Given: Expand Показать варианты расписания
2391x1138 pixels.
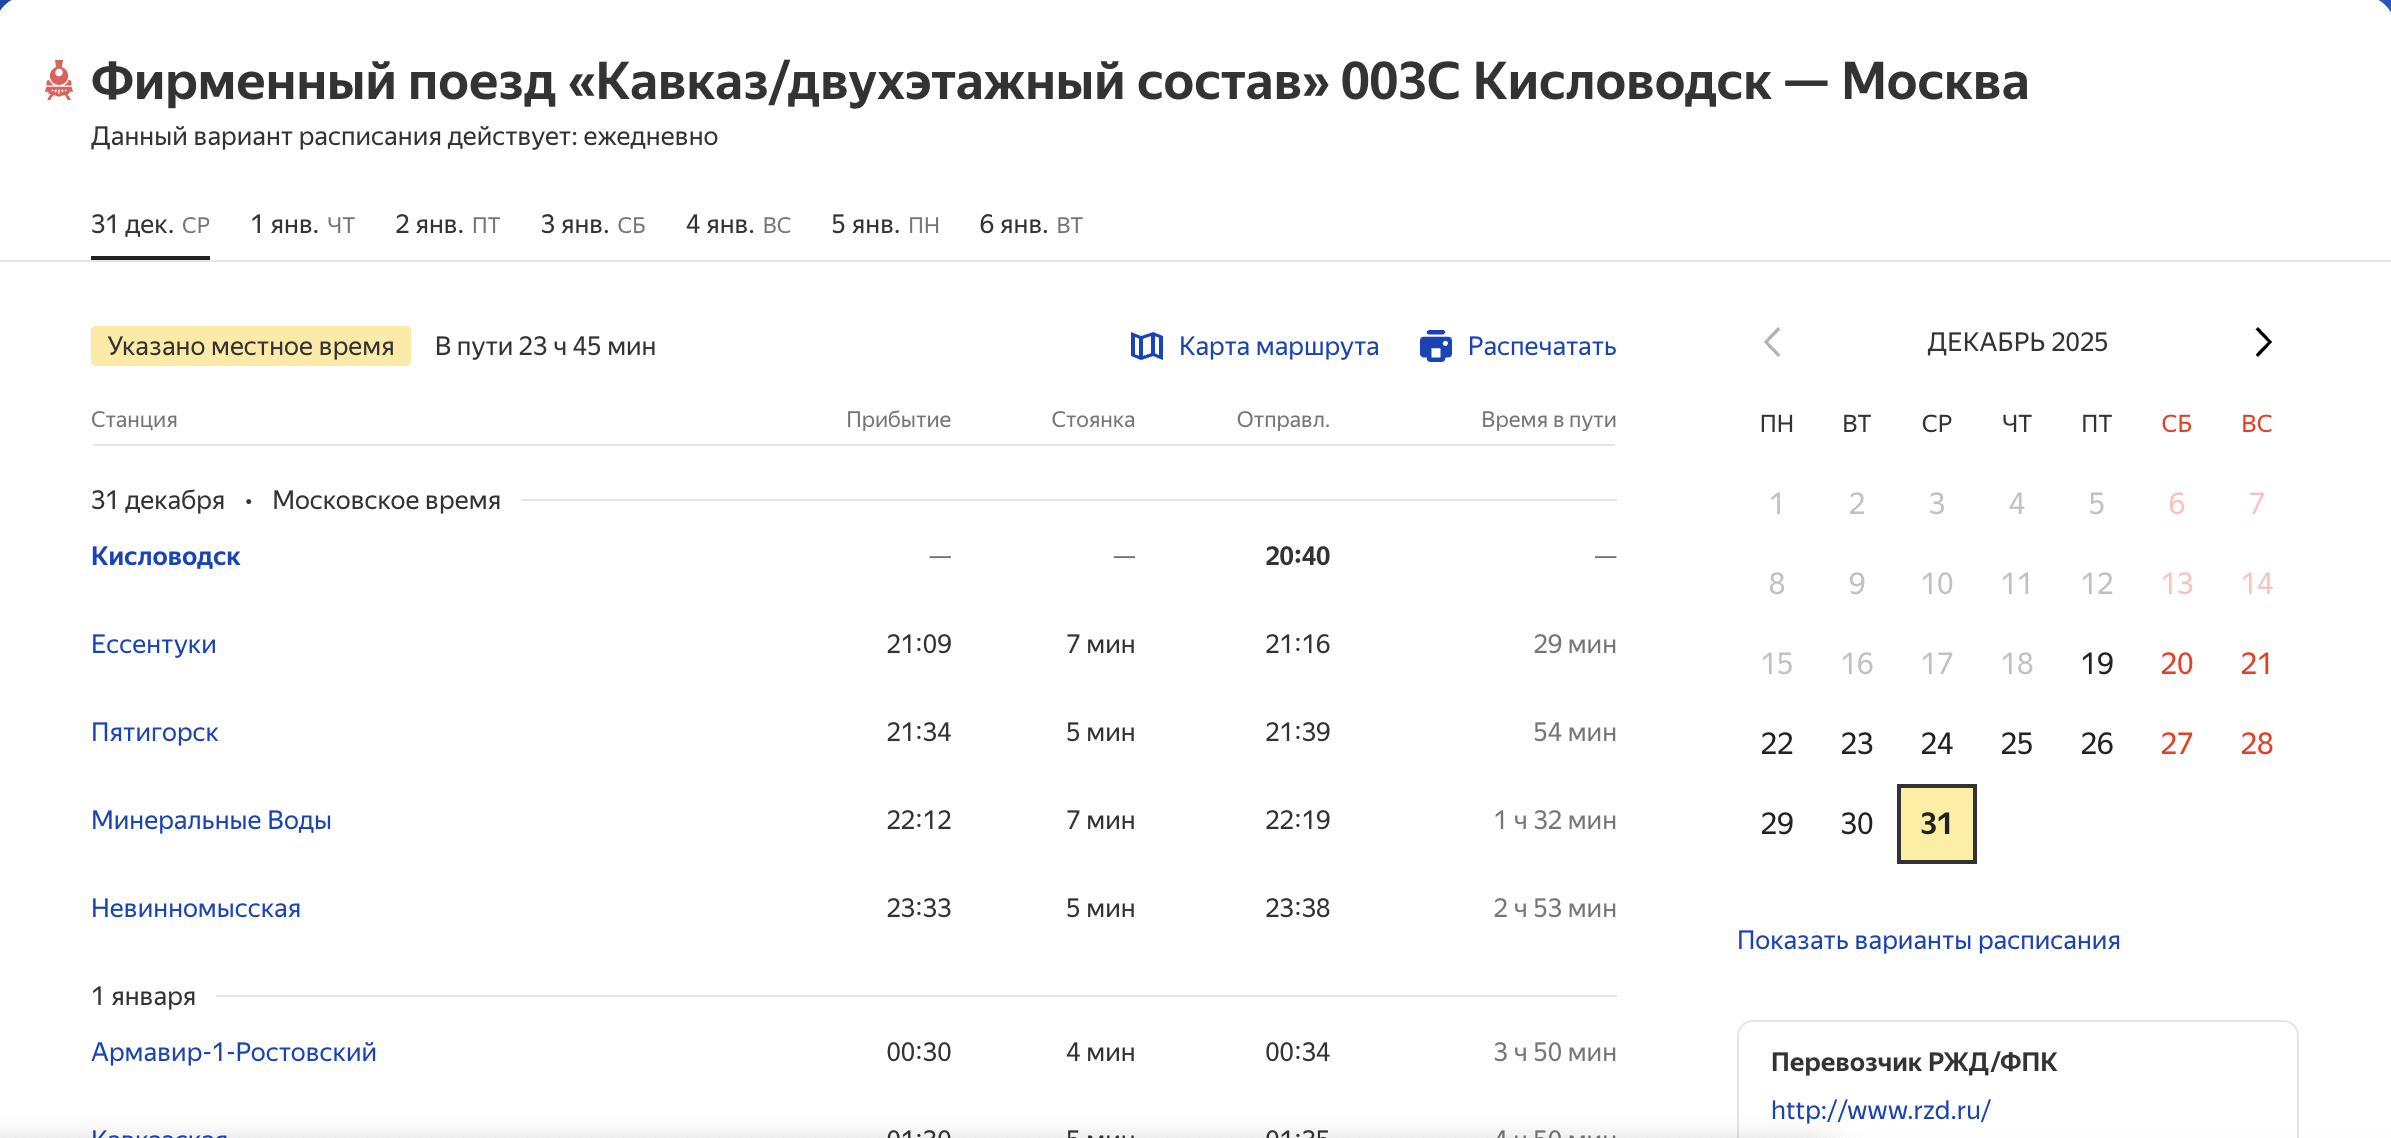Looking at the screenshot, I should pyautogui.click(x=1928, y=940).
